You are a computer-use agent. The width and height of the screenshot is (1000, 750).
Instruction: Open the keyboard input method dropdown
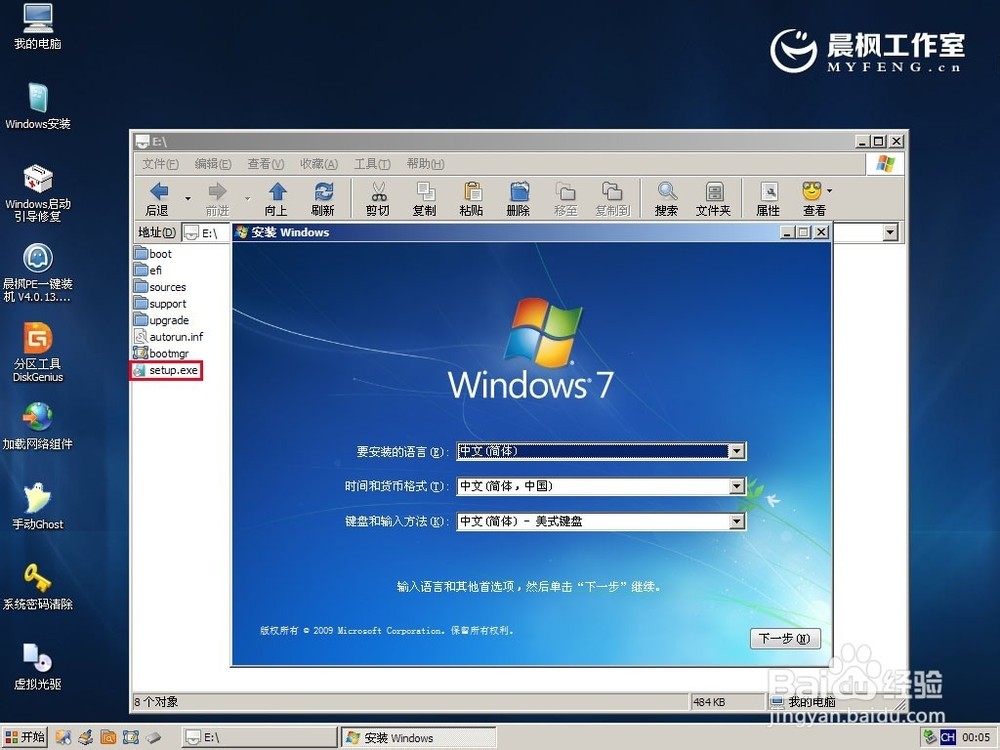[737, 521]
